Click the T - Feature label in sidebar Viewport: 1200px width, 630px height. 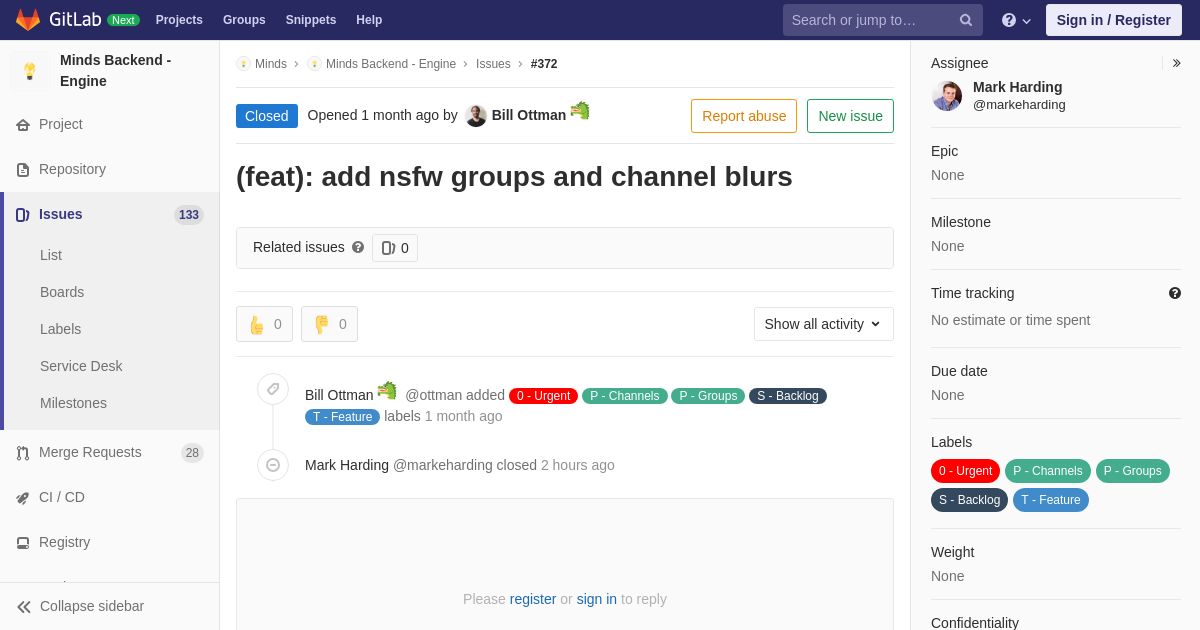pos(1051,500)
